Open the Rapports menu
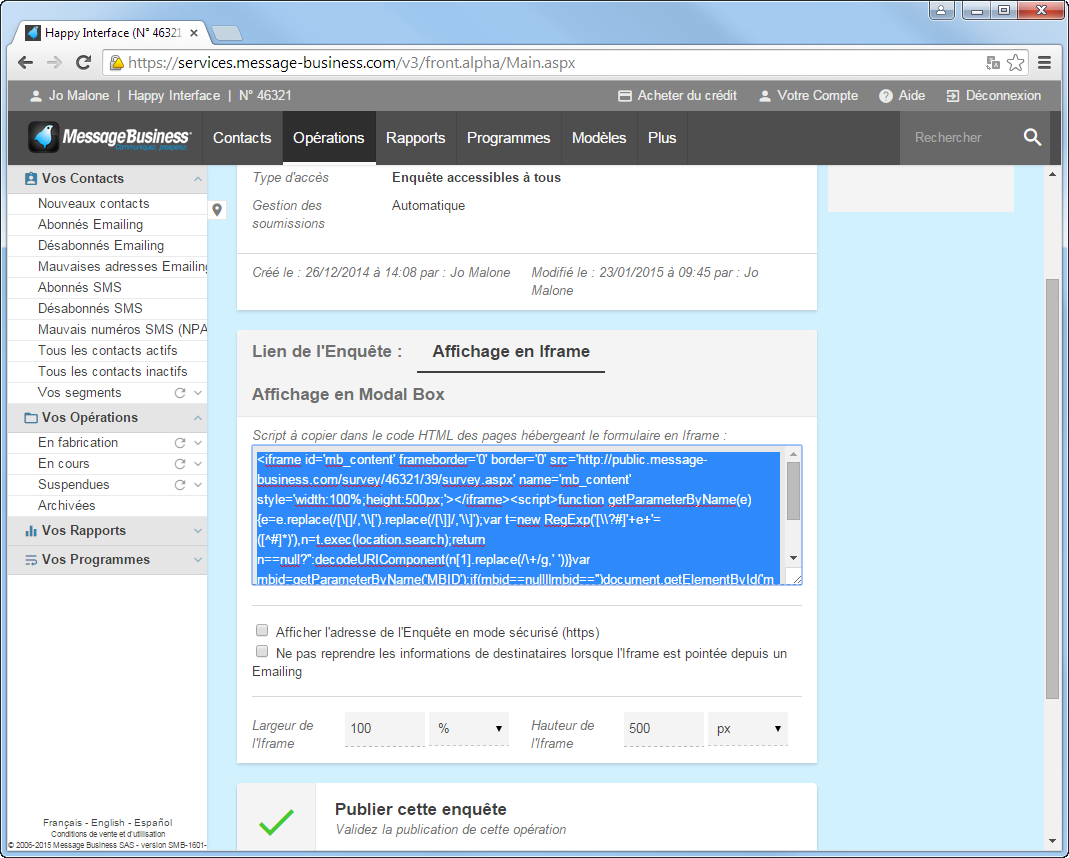The width and height of the screenshot is (1069, 858). 415,138
